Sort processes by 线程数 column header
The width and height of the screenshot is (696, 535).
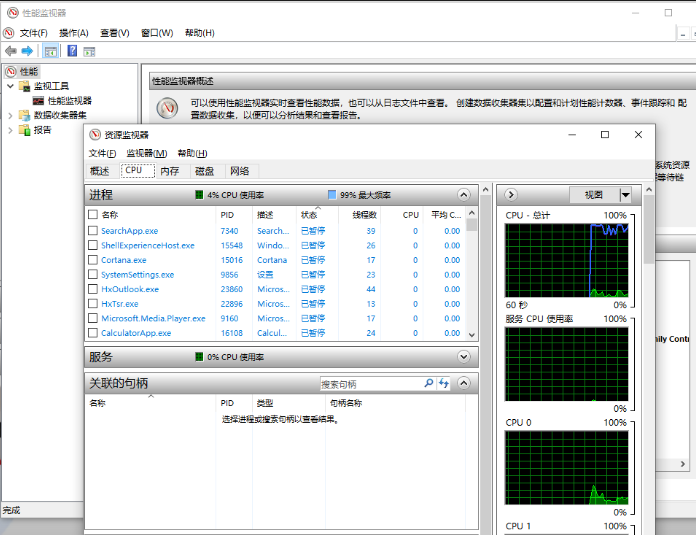pyautogui.click(x=360, y=215)
